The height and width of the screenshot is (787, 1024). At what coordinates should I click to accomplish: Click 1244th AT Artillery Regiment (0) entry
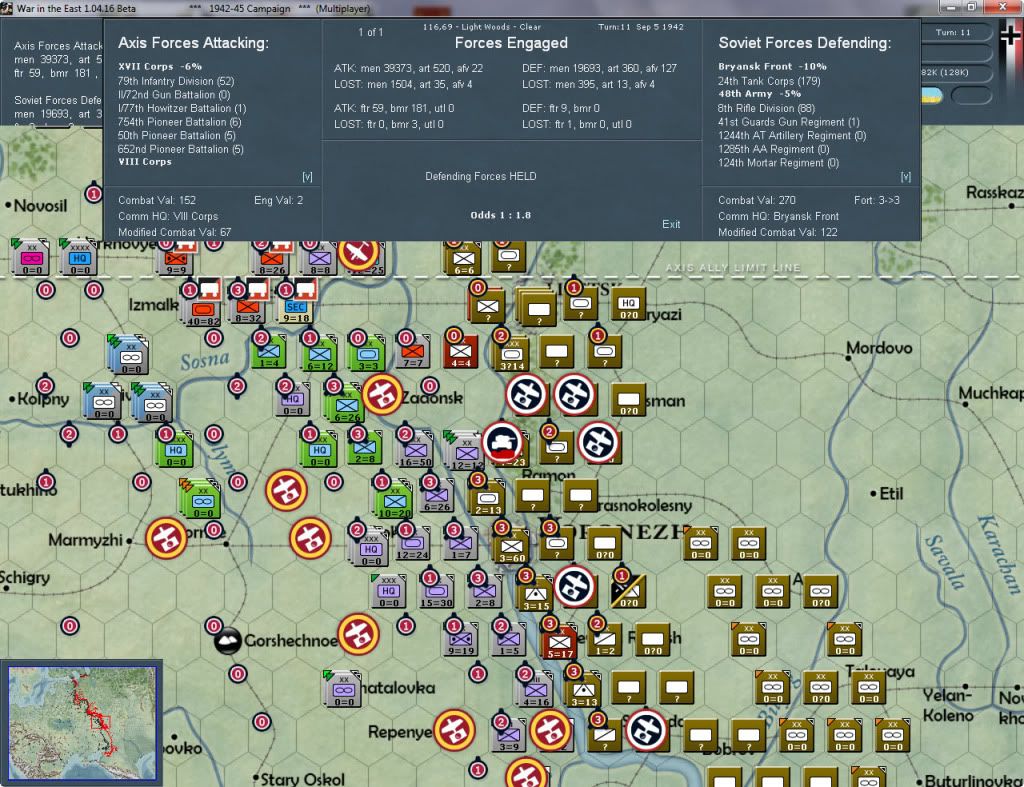point(792,136)
